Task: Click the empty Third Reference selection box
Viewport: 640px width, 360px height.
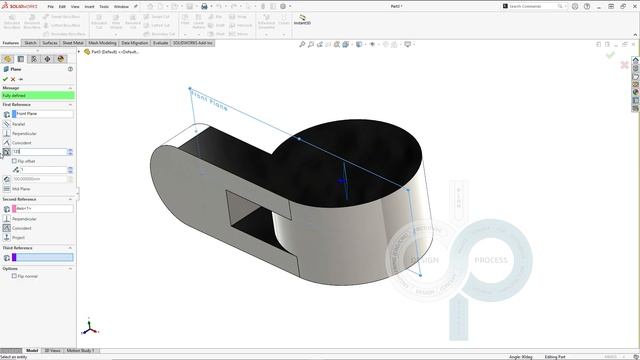Action: [42, 258]
